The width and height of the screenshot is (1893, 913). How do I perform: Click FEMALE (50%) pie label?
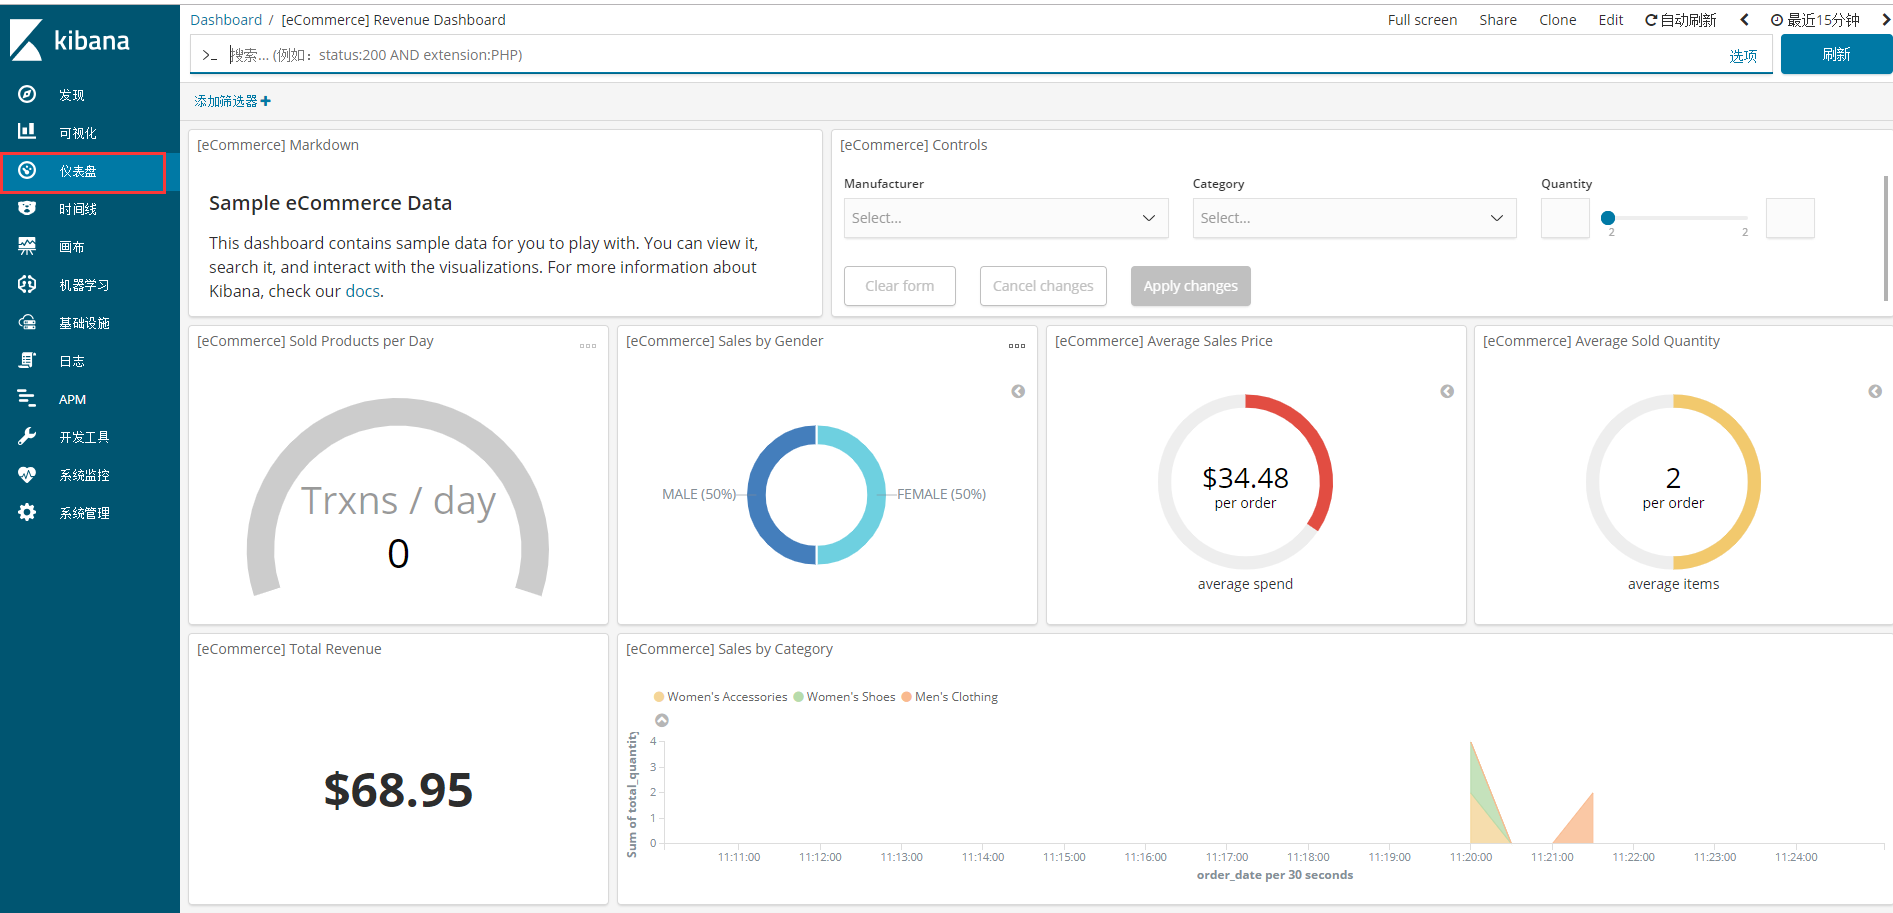pos(941,494)
